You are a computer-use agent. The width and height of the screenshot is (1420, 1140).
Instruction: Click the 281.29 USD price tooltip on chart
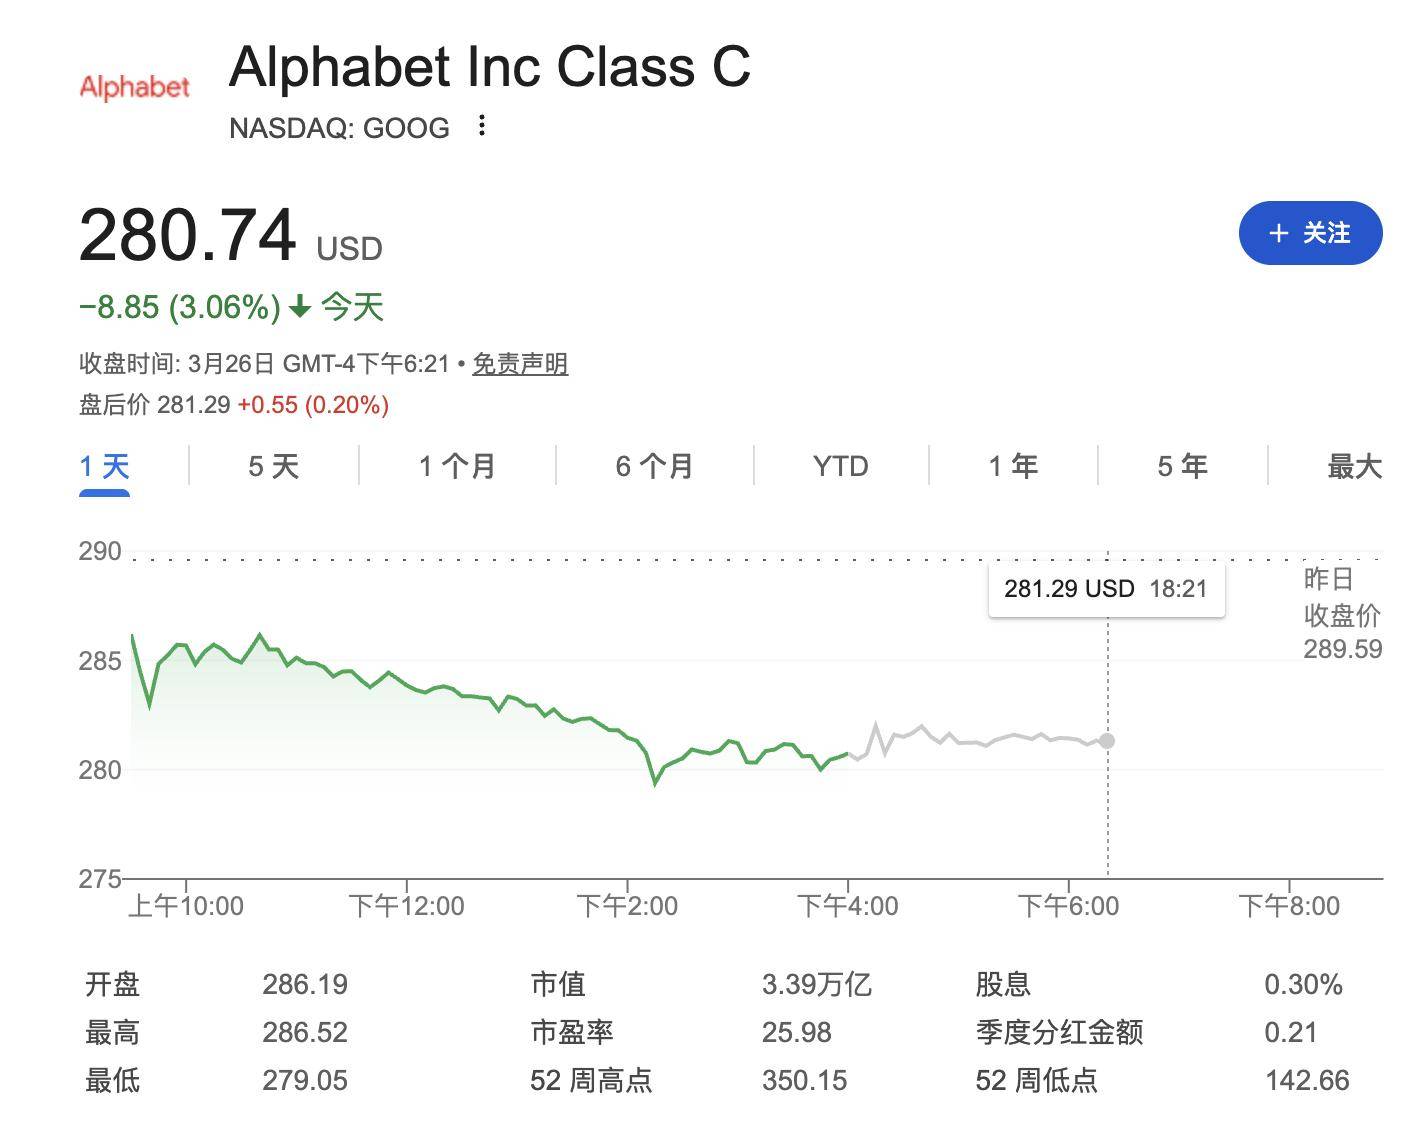pyautogui.click(x=1105, y=589)
